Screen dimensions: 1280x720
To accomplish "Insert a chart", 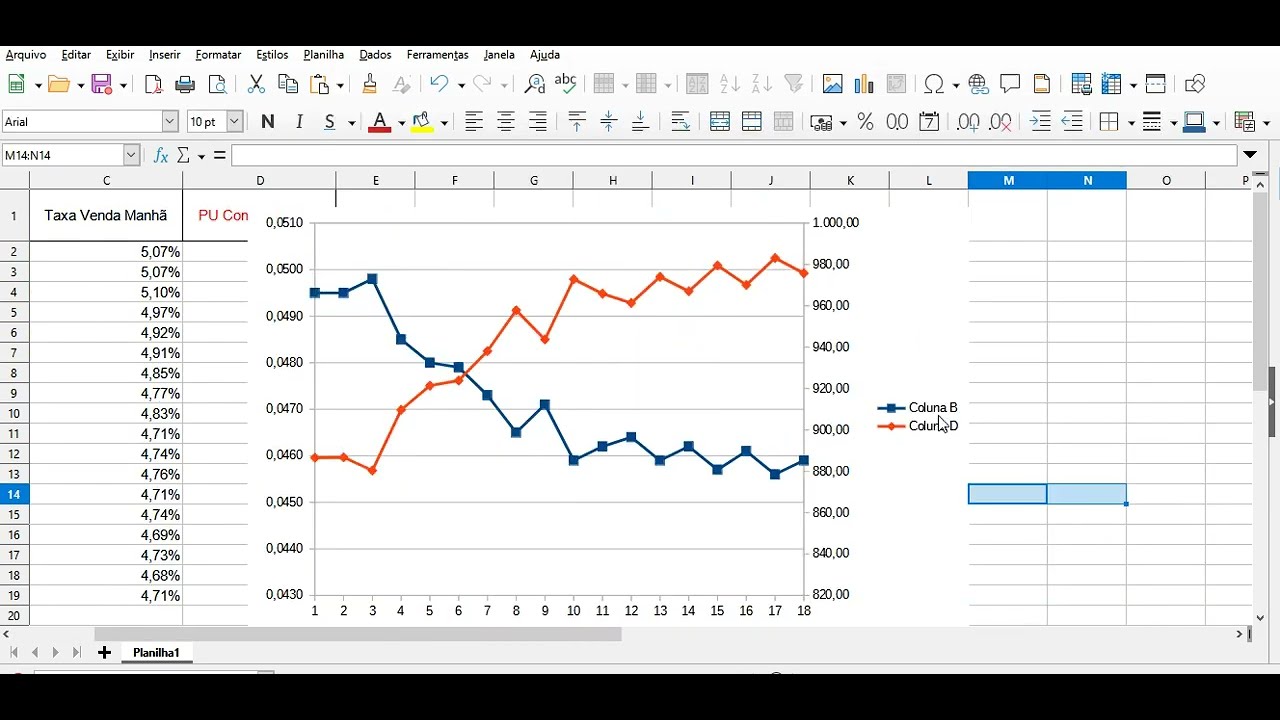I will (x=864, y=84).
